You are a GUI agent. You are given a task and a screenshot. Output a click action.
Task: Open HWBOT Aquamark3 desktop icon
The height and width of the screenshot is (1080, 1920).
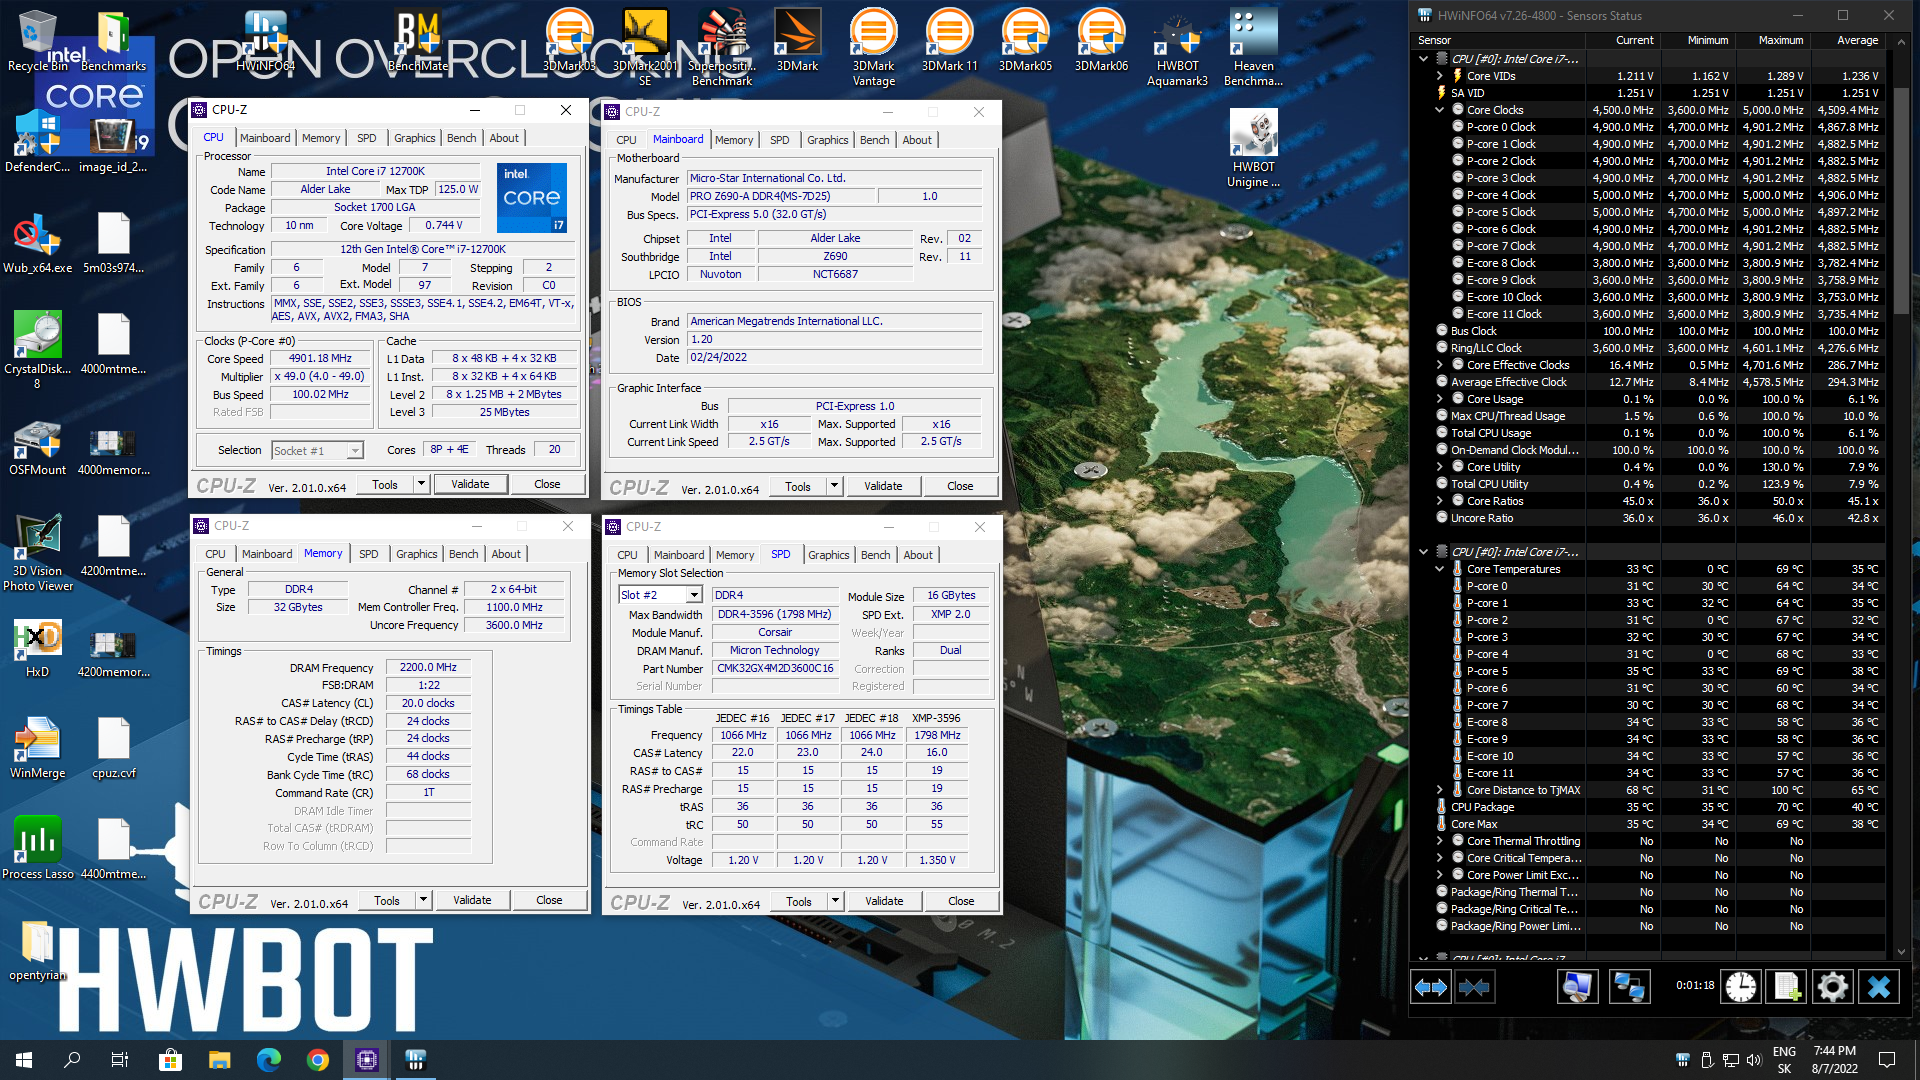(1177, 48)
